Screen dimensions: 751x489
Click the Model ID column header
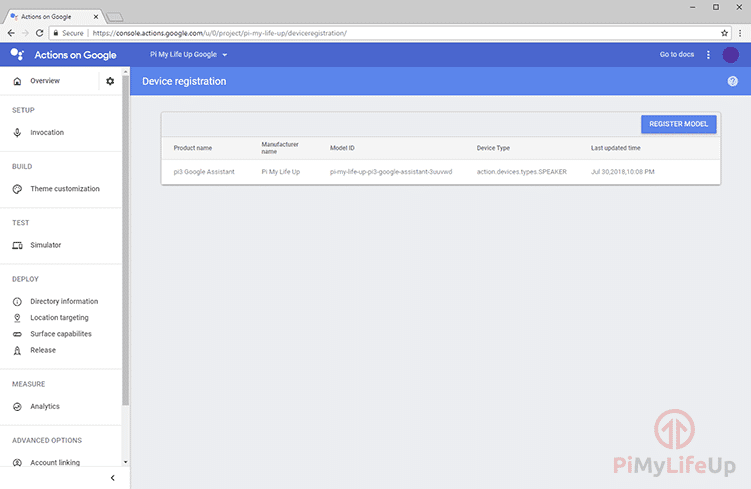point(342,148)
